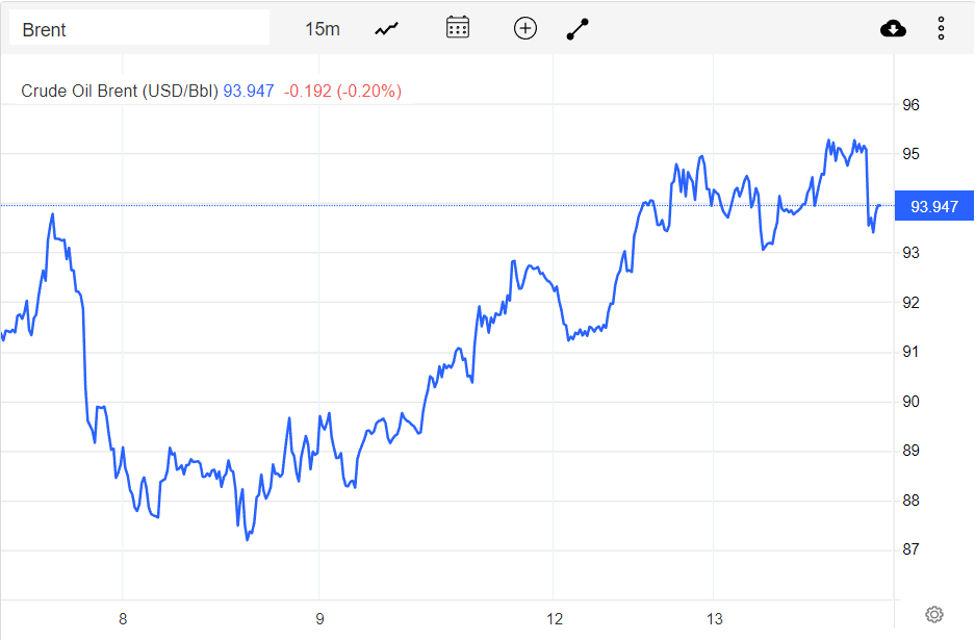Open the calendar date range picker
Screen dimensions: 977x641
click(x=458, y=28)
